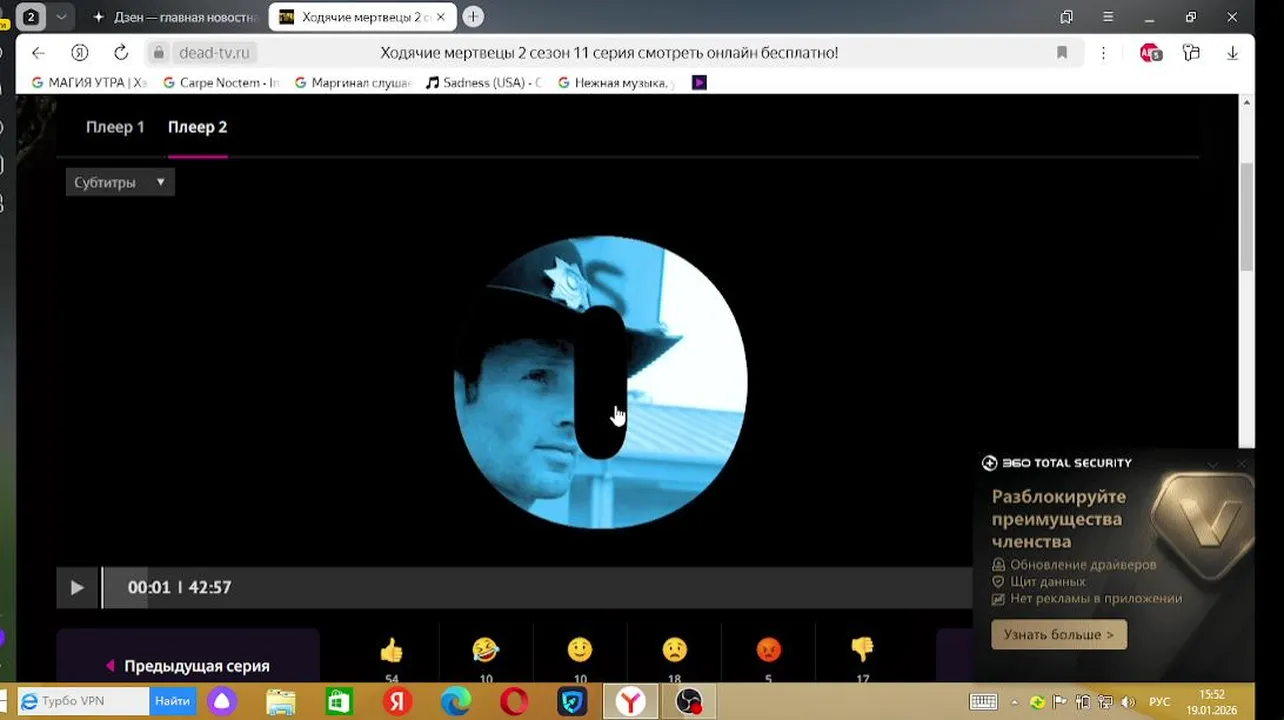Open File Explorer from the taskbar
Image resolution: width=1284 pixels, height=720 pixels.
point(281,702)
